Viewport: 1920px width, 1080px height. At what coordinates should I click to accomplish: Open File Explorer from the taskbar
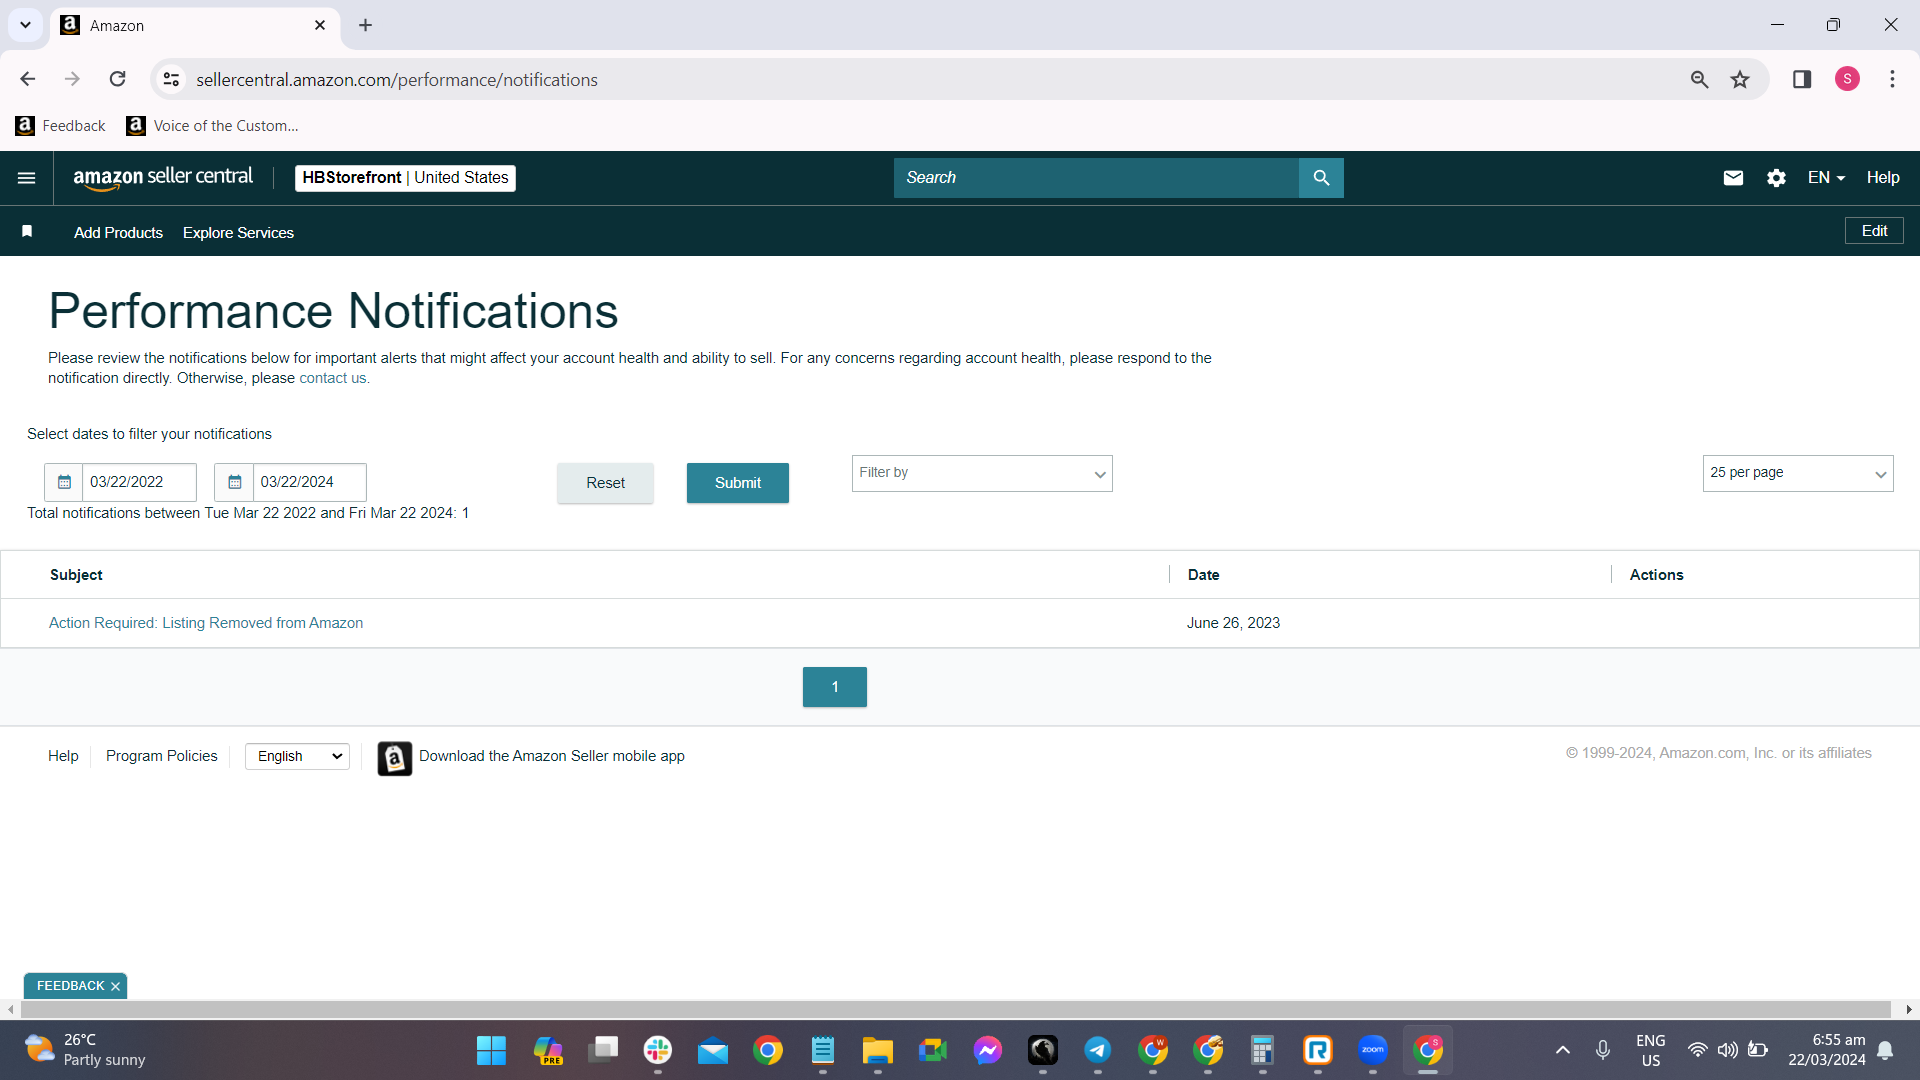[878, 1050]
